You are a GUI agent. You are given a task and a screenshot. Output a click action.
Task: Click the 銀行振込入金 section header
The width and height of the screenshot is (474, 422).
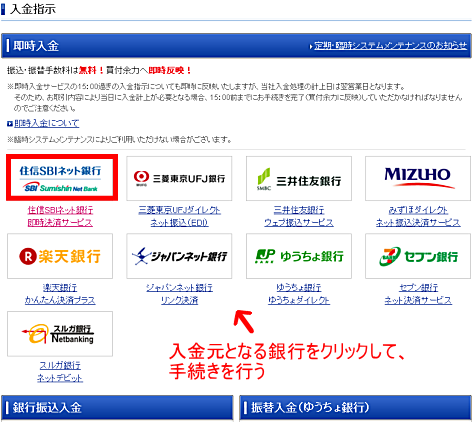pyautogui.click(x=117, y=408)
